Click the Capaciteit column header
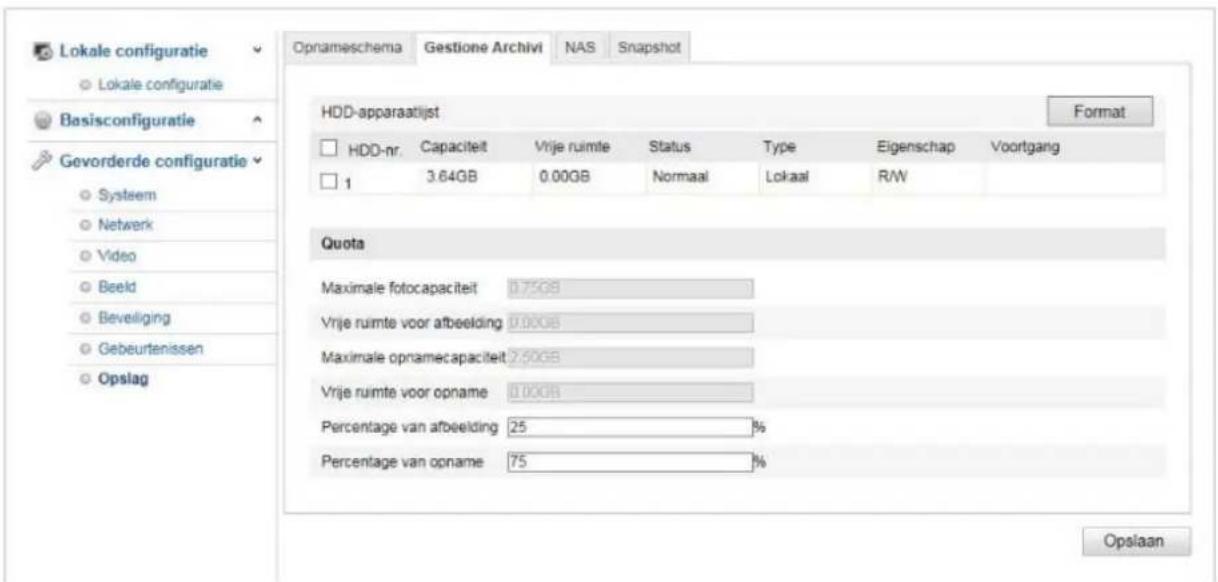 point(453,146)
